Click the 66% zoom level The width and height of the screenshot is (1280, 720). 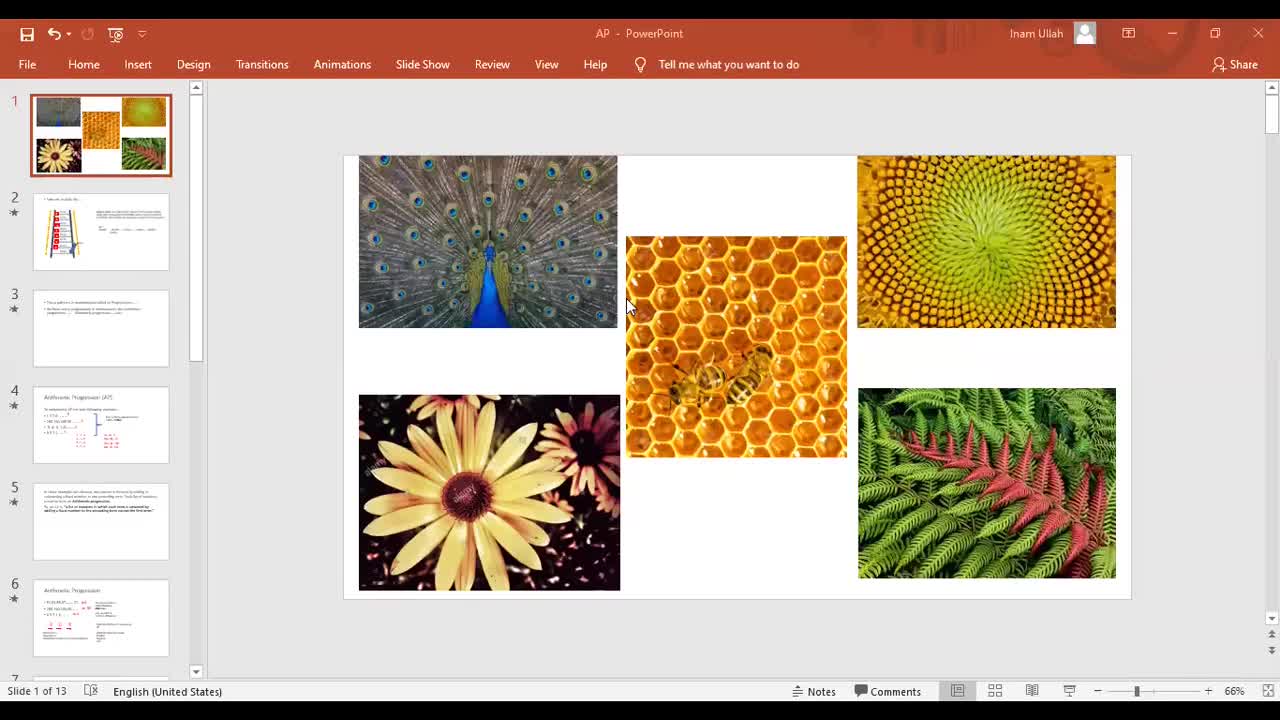point(1235,691)
